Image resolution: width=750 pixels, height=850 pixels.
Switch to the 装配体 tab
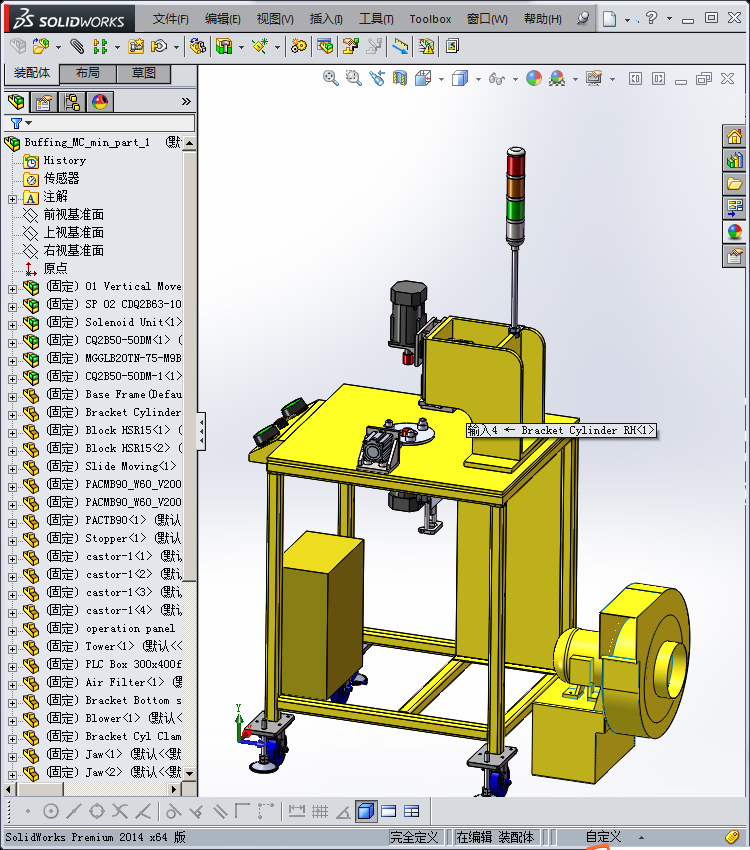pos(32,73)
